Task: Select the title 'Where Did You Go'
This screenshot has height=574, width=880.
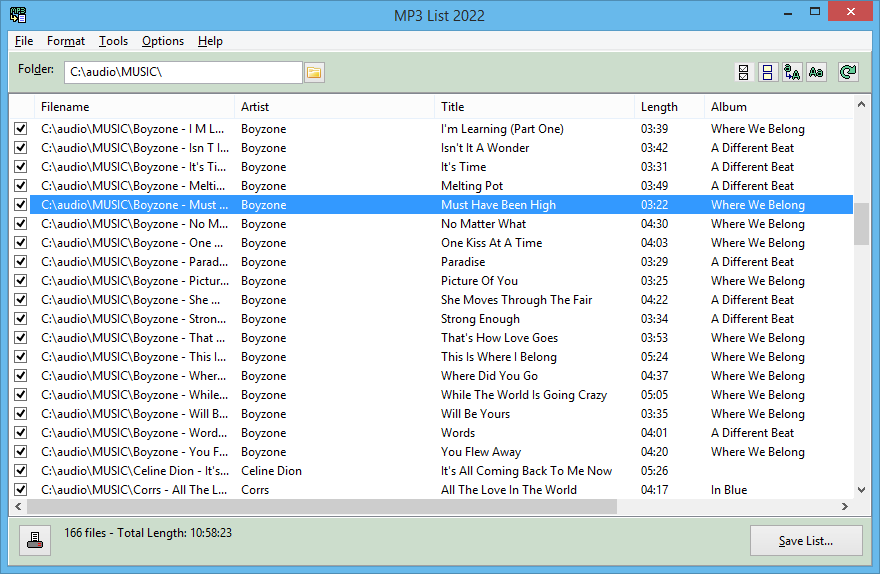Action: (x=489, y=376)
